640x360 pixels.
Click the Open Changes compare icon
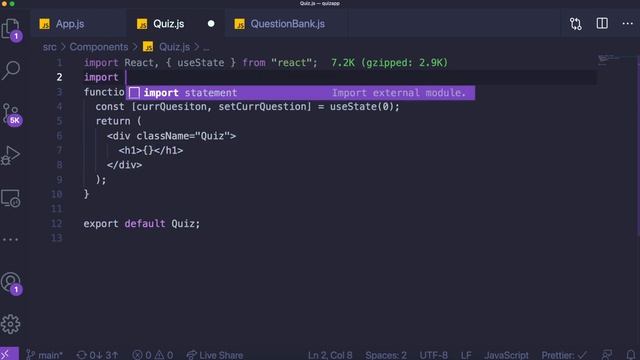[x=576, y=24]
